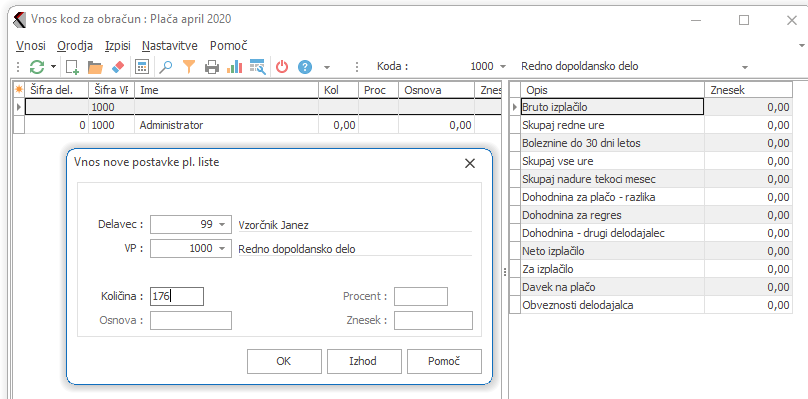The width and height of the screenshot is (808, 399).
Task: Click the blue help question icon
Action: pos(305,66)
